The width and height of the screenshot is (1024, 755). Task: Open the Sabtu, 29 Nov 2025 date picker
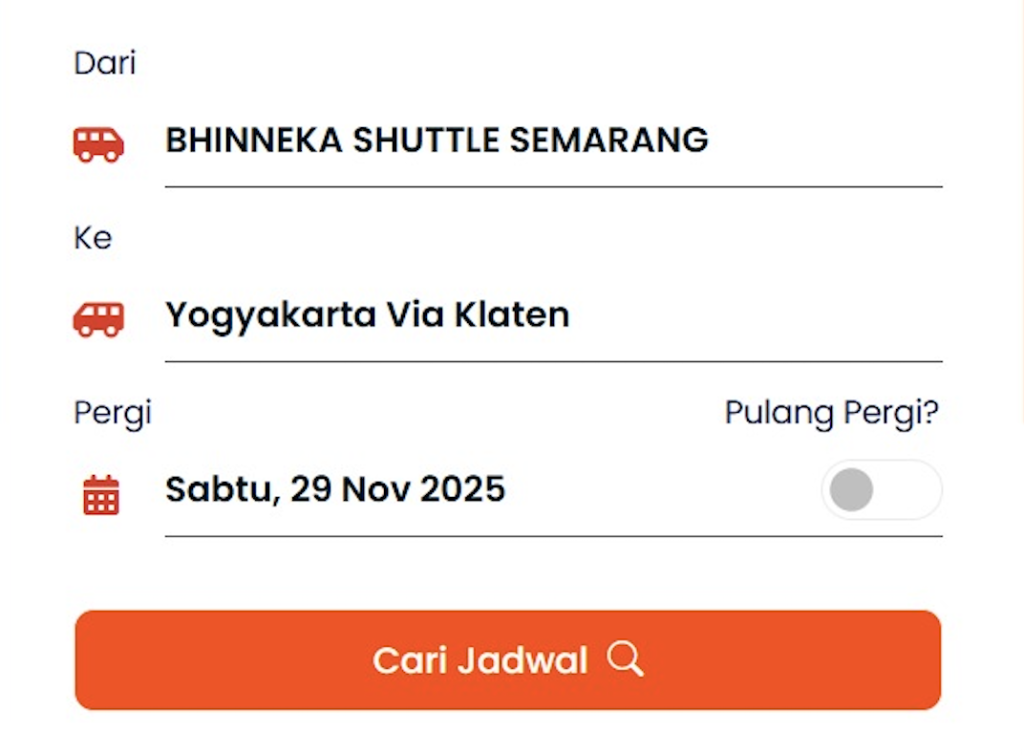click(335, 489)
